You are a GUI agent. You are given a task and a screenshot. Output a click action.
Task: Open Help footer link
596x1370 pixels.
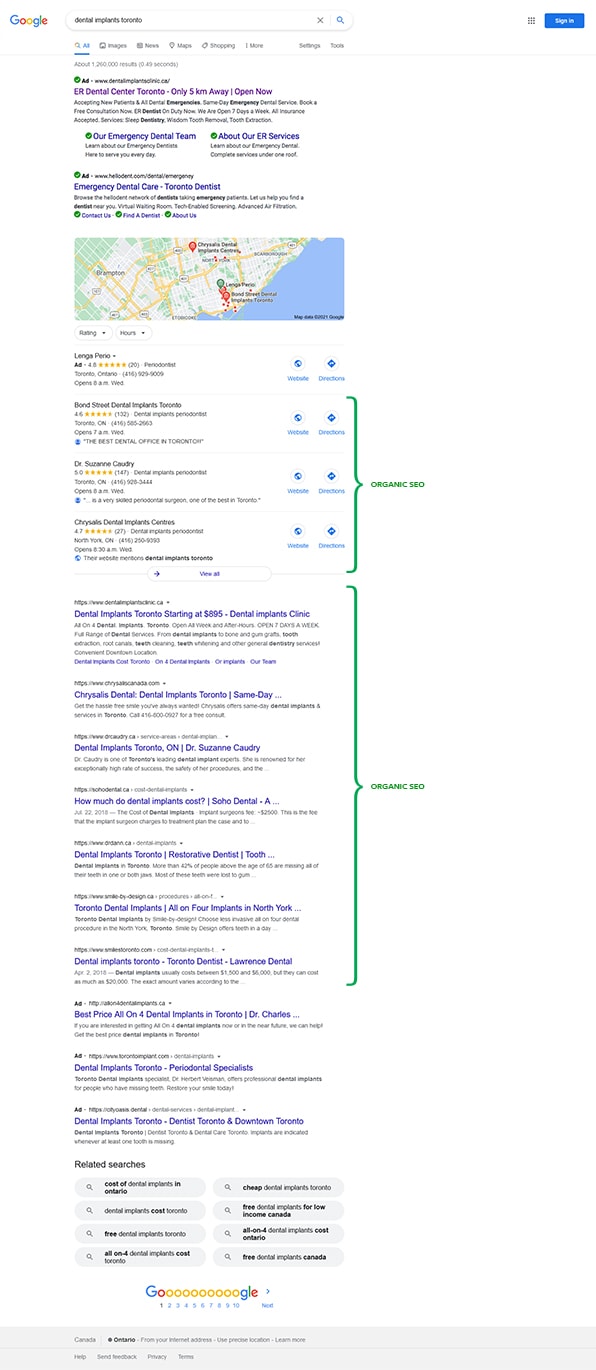[80, 1357]
